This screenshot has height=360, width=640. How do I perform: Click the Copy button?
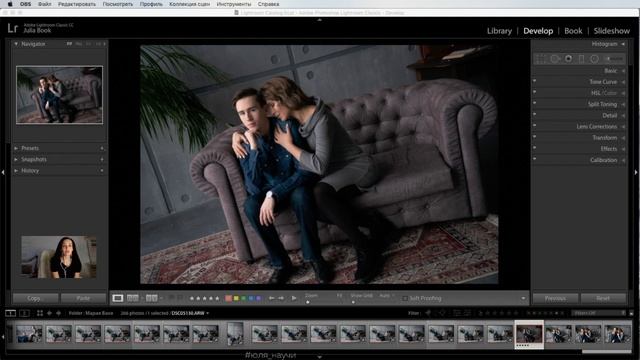[36, 298]
